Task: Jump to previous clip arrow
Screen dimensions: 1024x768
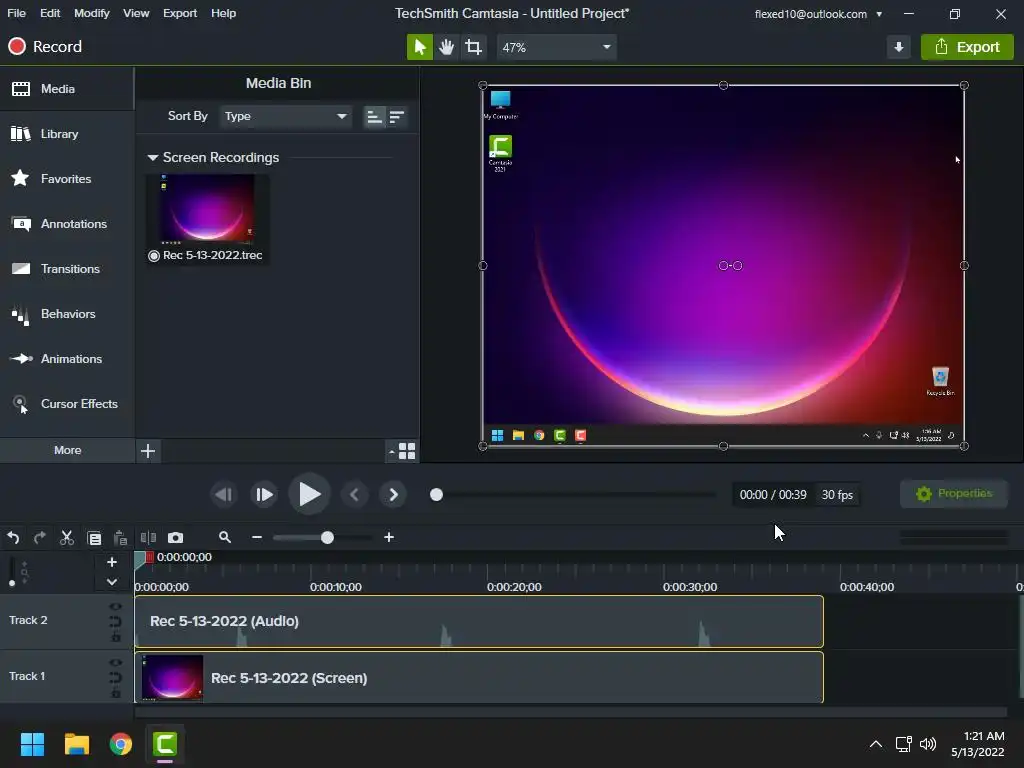Action: point(355,495)
